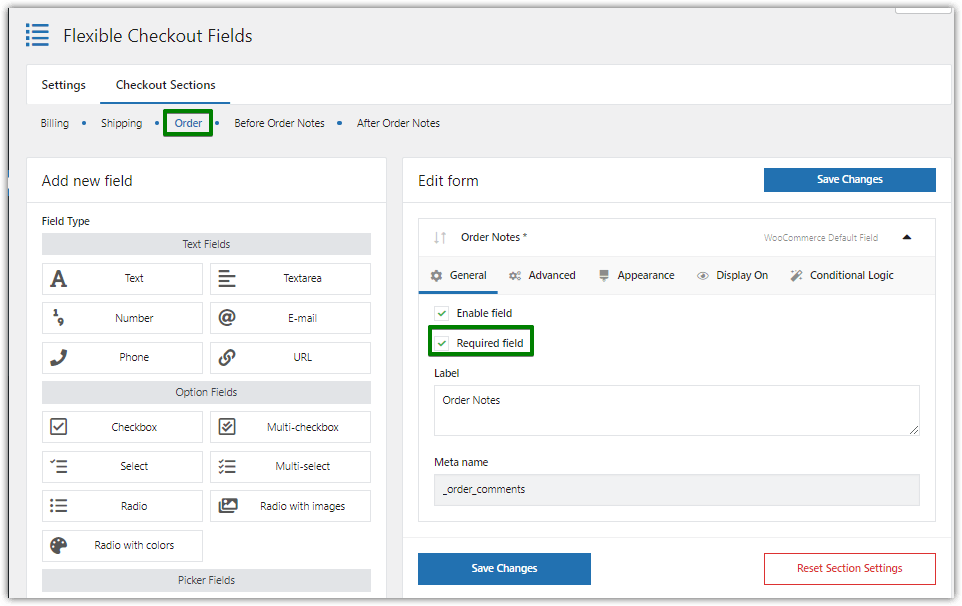Add a Phone field type
This screenshot has height=606, width=962.
(122, 358)
